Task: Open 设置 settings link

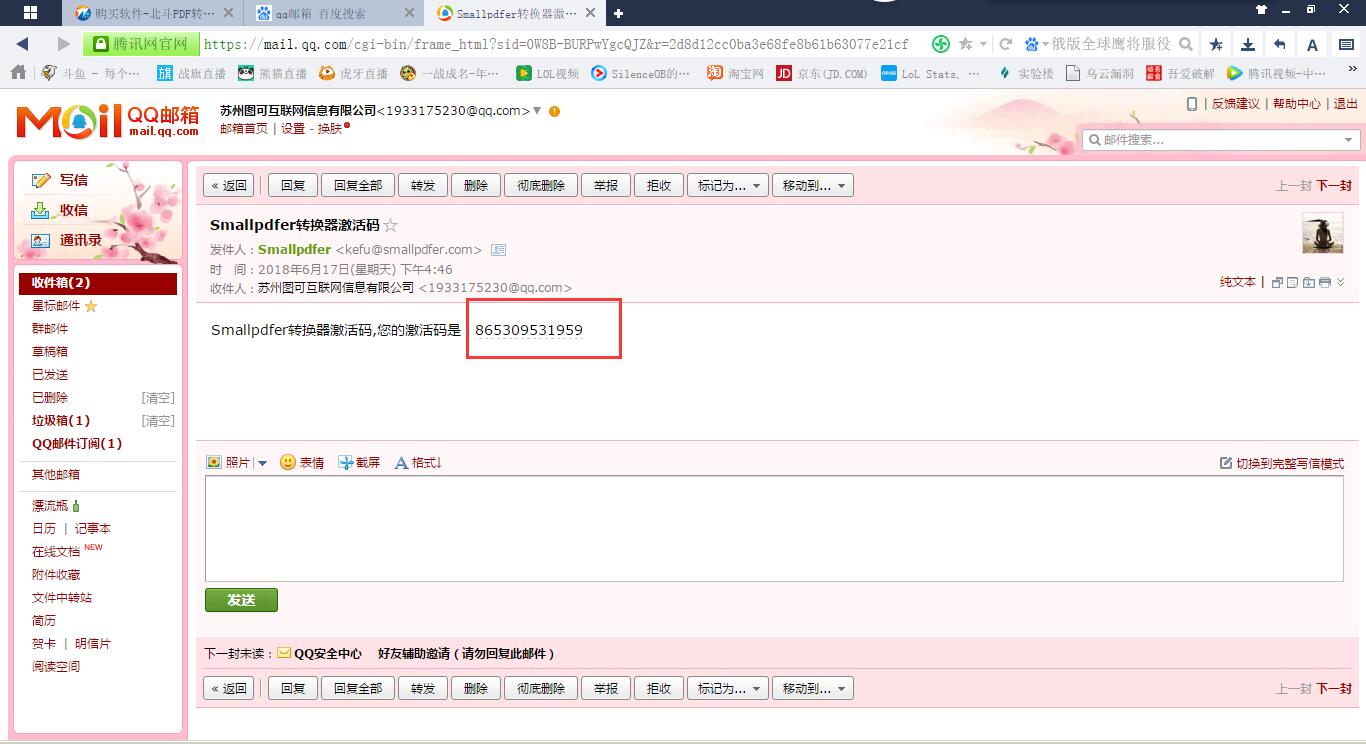Action: [x=292, y=129]
